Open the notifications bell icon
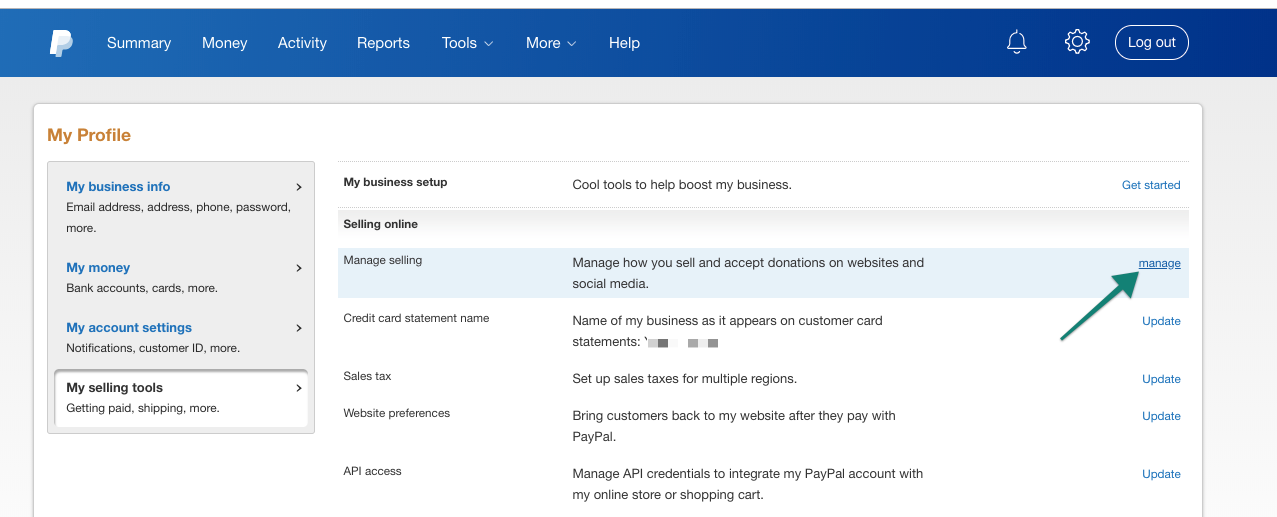The width and height of the screenshot is (1277, 517). [1017, 42]
